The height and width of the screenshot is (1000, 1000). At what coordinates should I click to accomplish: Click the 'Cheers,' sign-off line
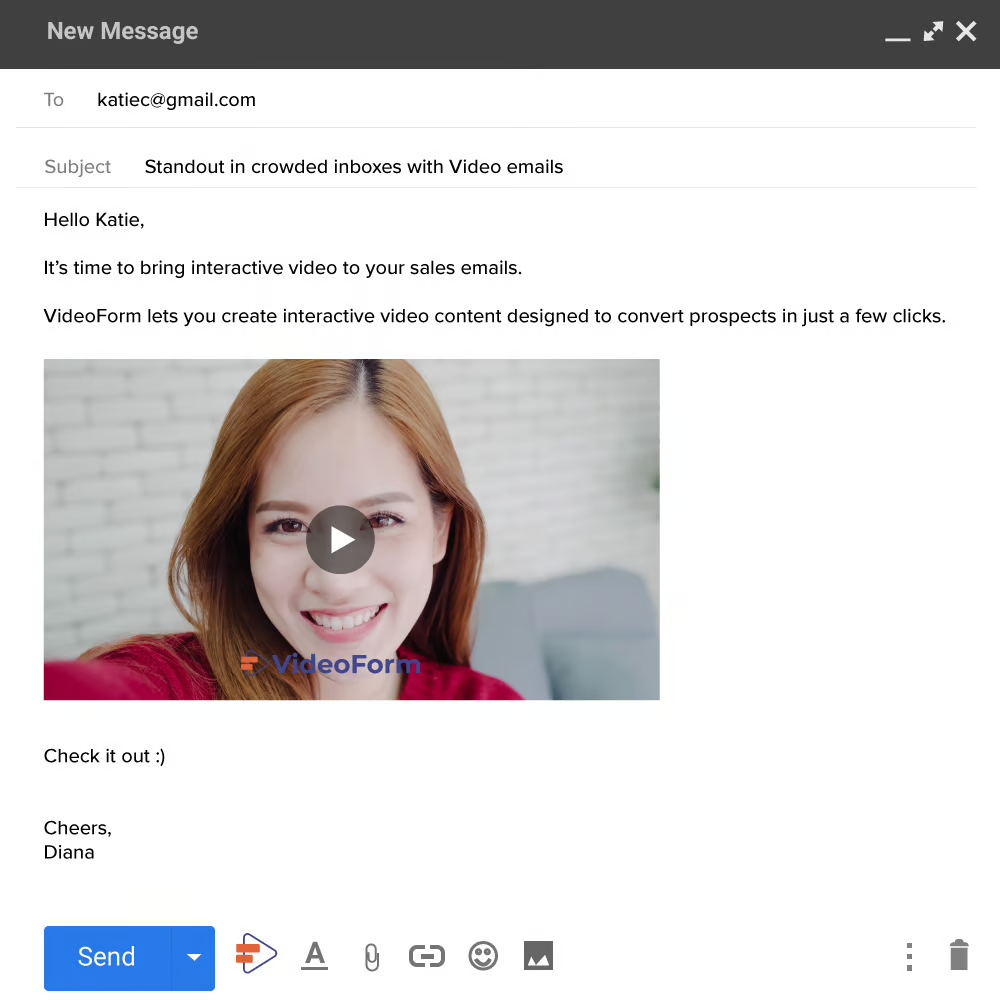coord(77,828)
